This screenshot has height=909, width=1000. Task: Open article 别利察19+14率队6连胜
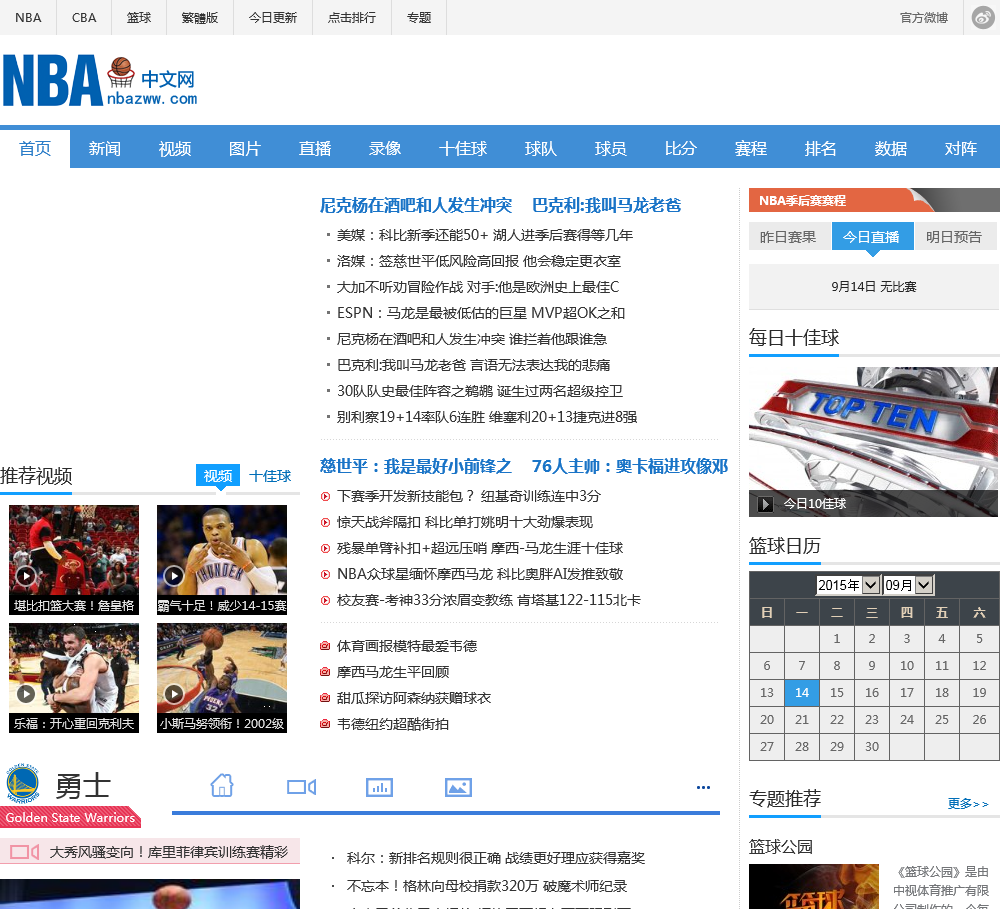coord(487,417)
